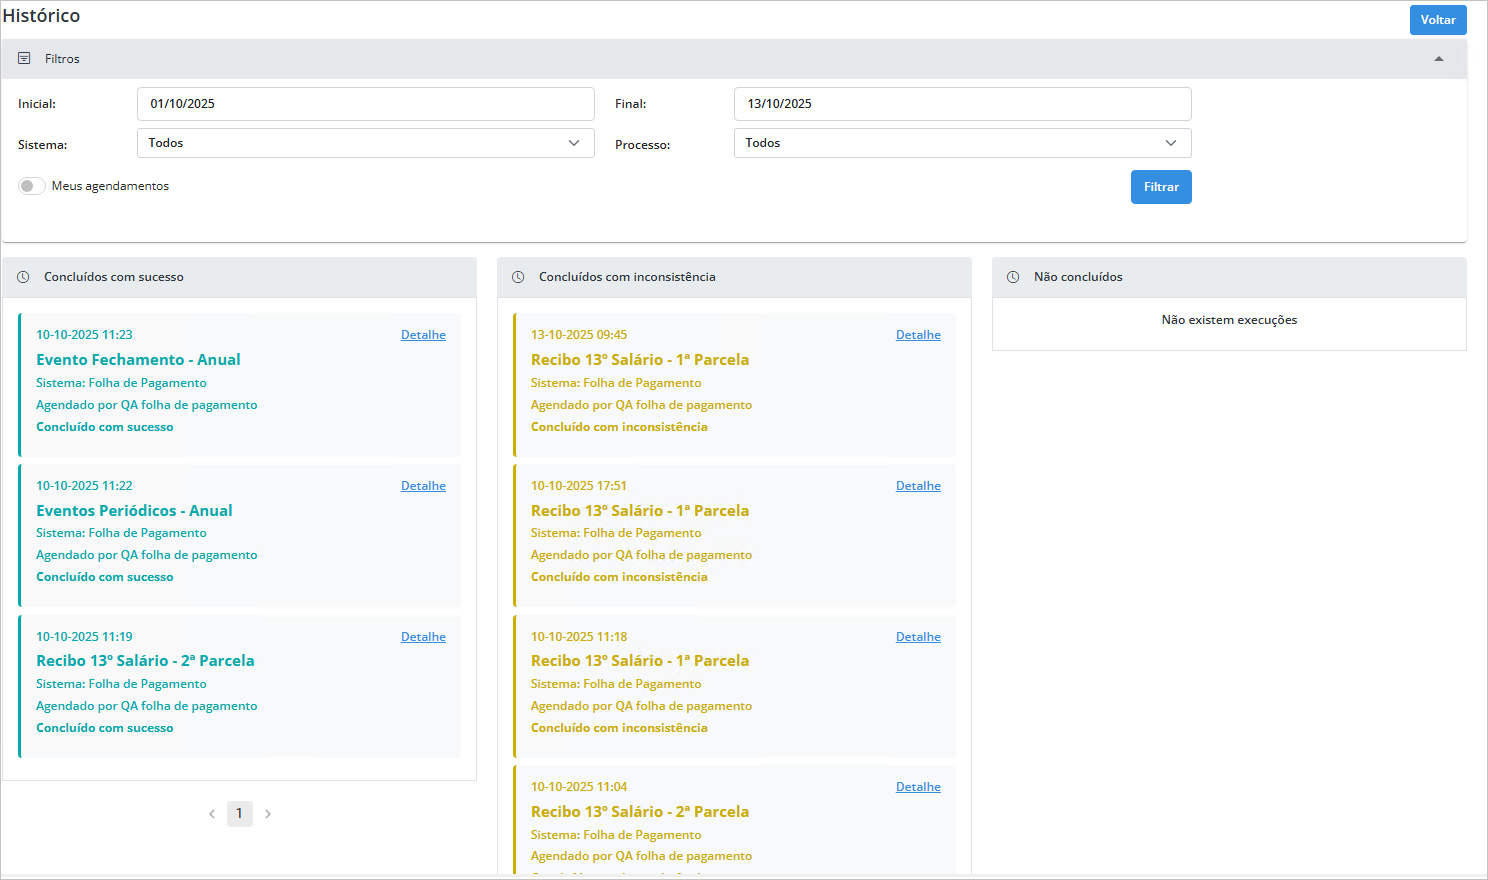Screen dimensions: 1488x880
Task: Click clock icon in Não concluídos header
Action: point(1013,277)
